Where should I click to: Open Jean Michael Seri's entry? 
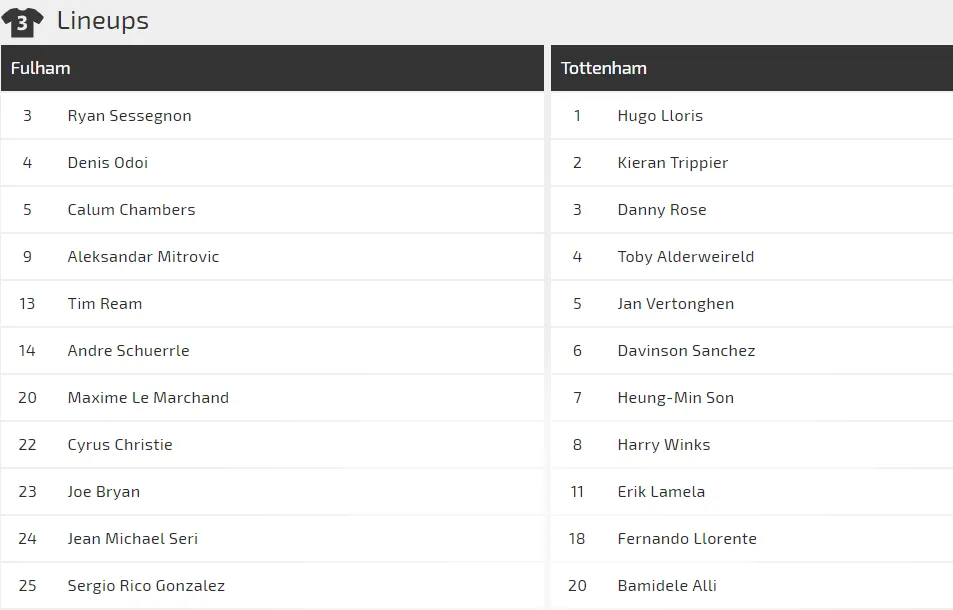[x=133, y=539]
